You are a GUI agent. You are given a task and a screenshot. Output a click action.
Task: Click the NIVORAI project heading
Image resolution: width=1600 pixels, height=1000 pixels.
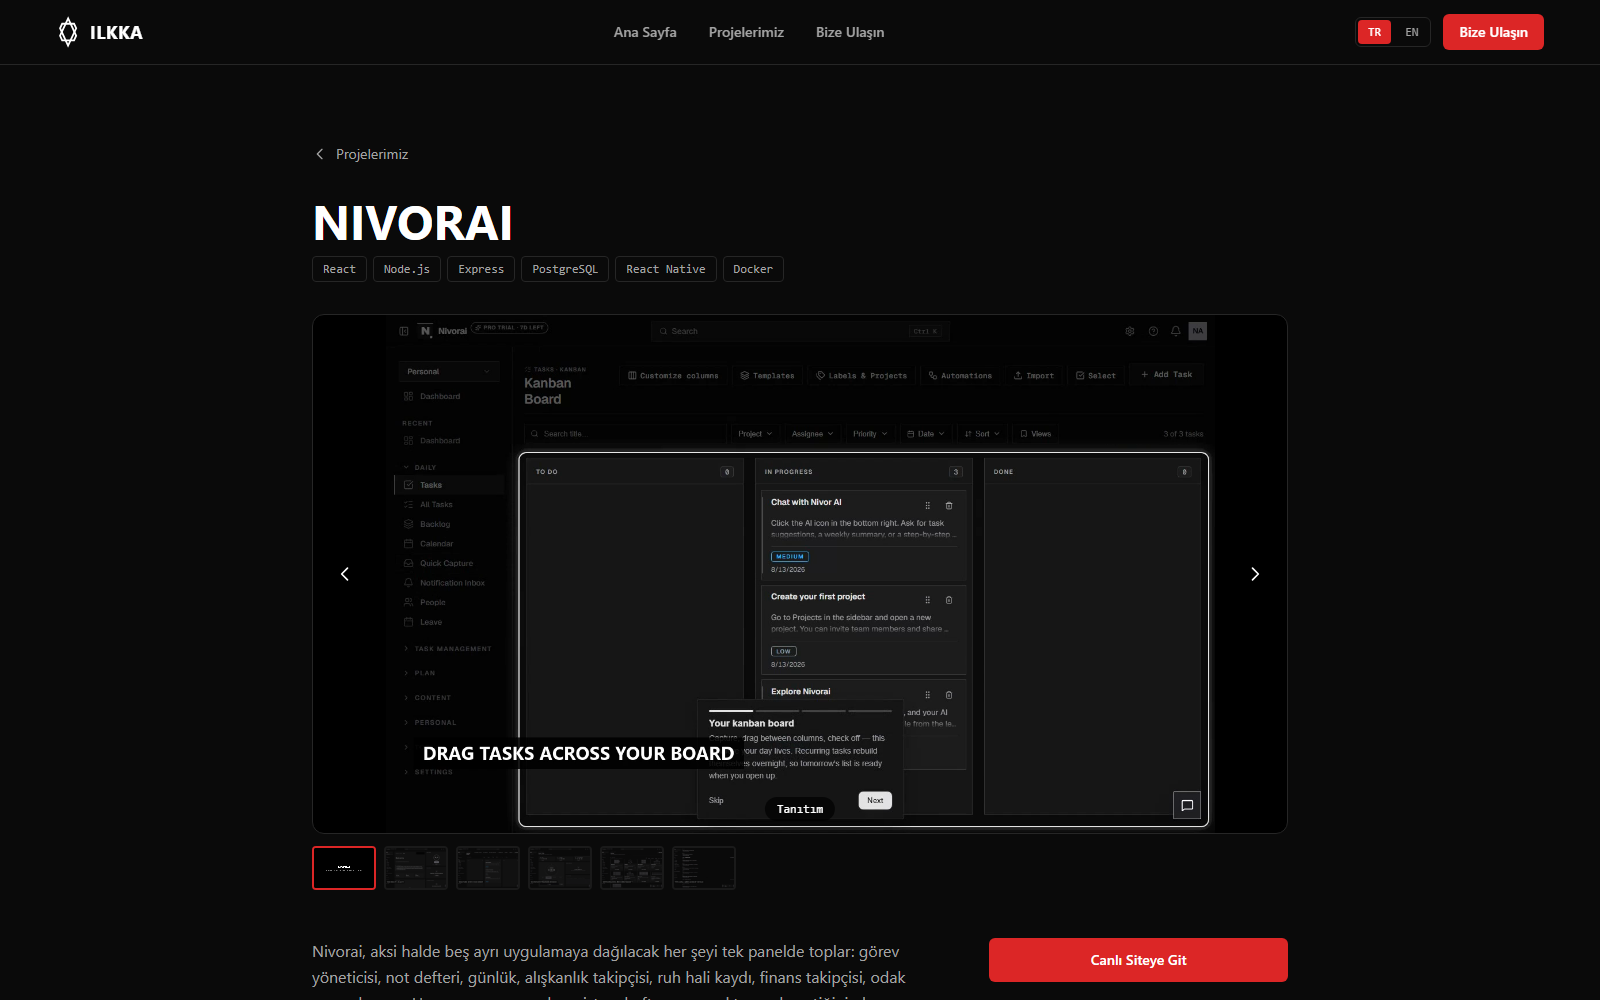click(x=413, y=223)
